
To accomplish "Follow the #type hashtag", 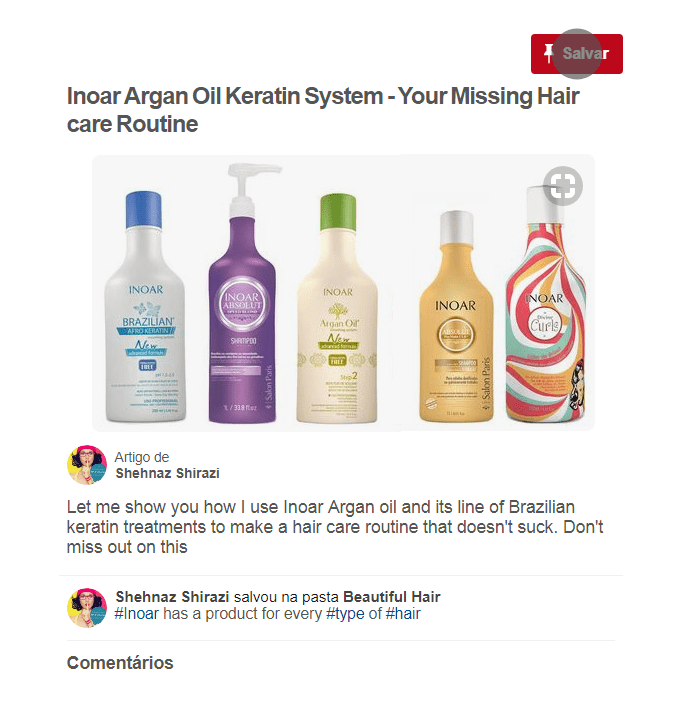I will (345, 613).
